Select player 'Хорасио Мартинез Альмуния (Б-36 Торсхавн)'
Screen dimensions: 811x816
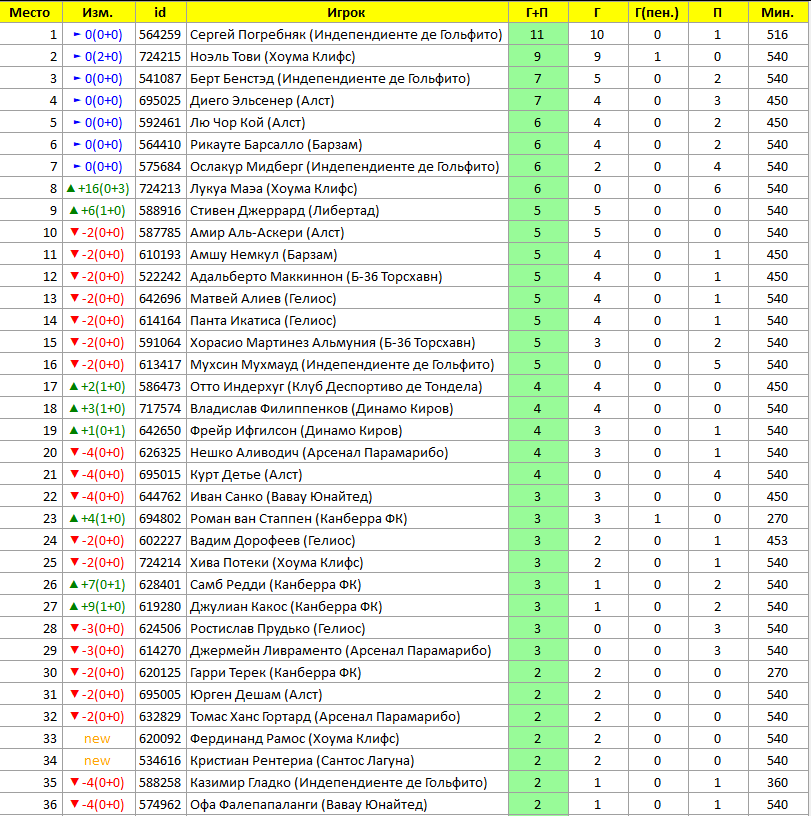[333, 342]
